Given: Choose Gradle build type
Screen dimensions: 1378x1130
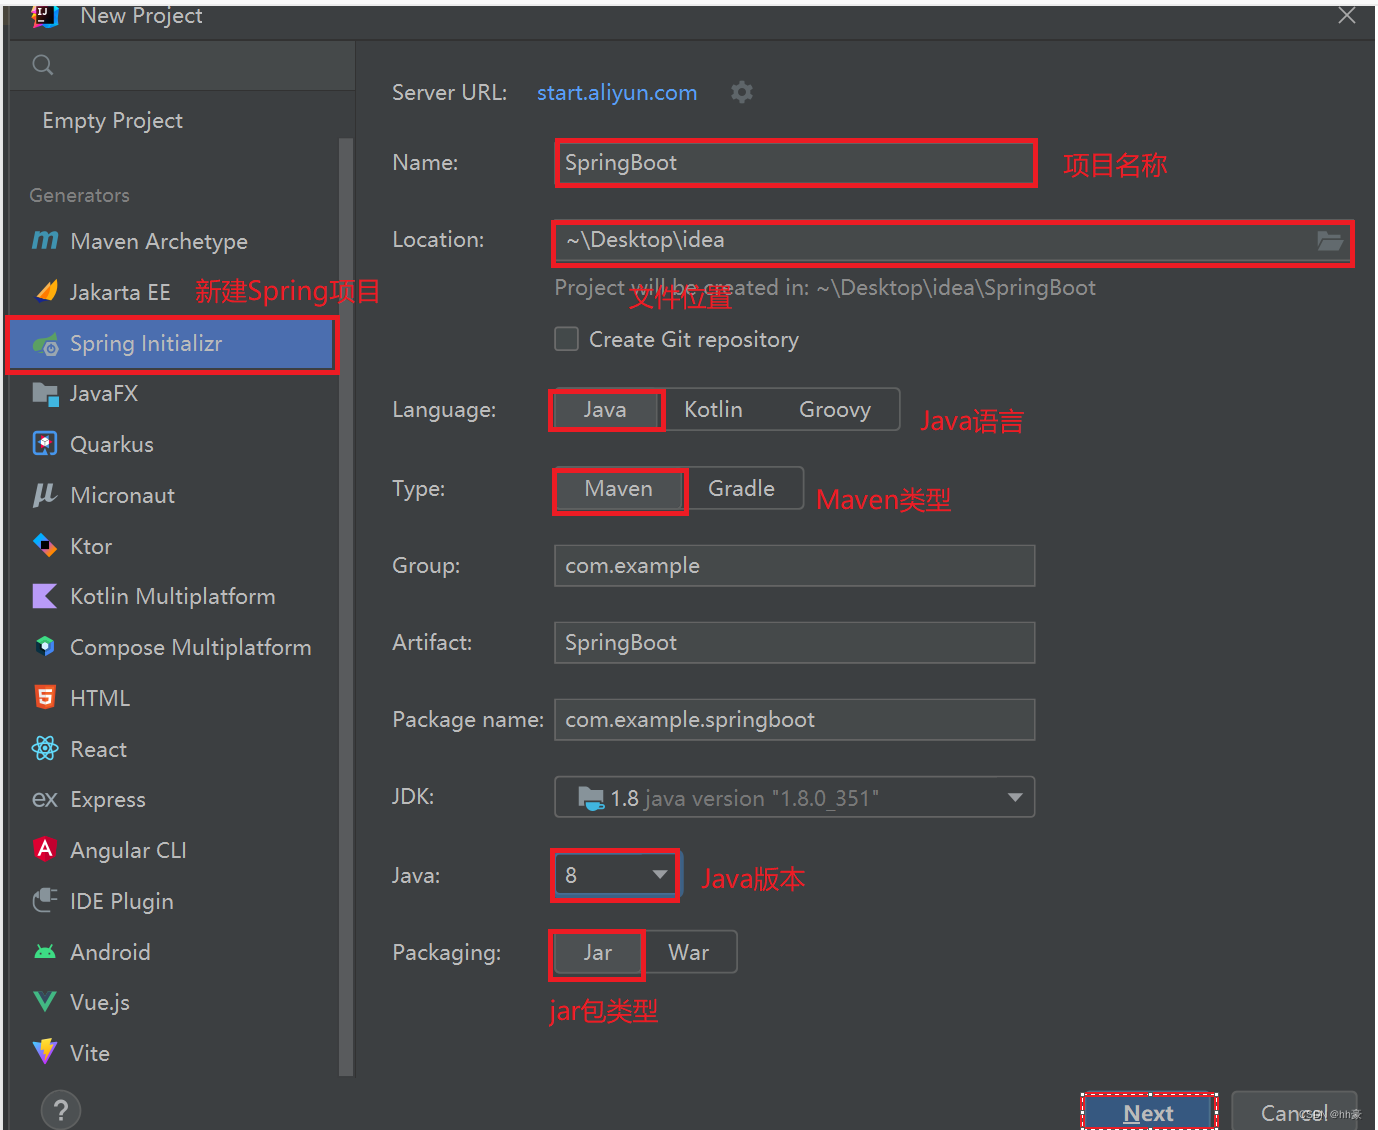Looking at the screenshot, I should pos(742,489).
